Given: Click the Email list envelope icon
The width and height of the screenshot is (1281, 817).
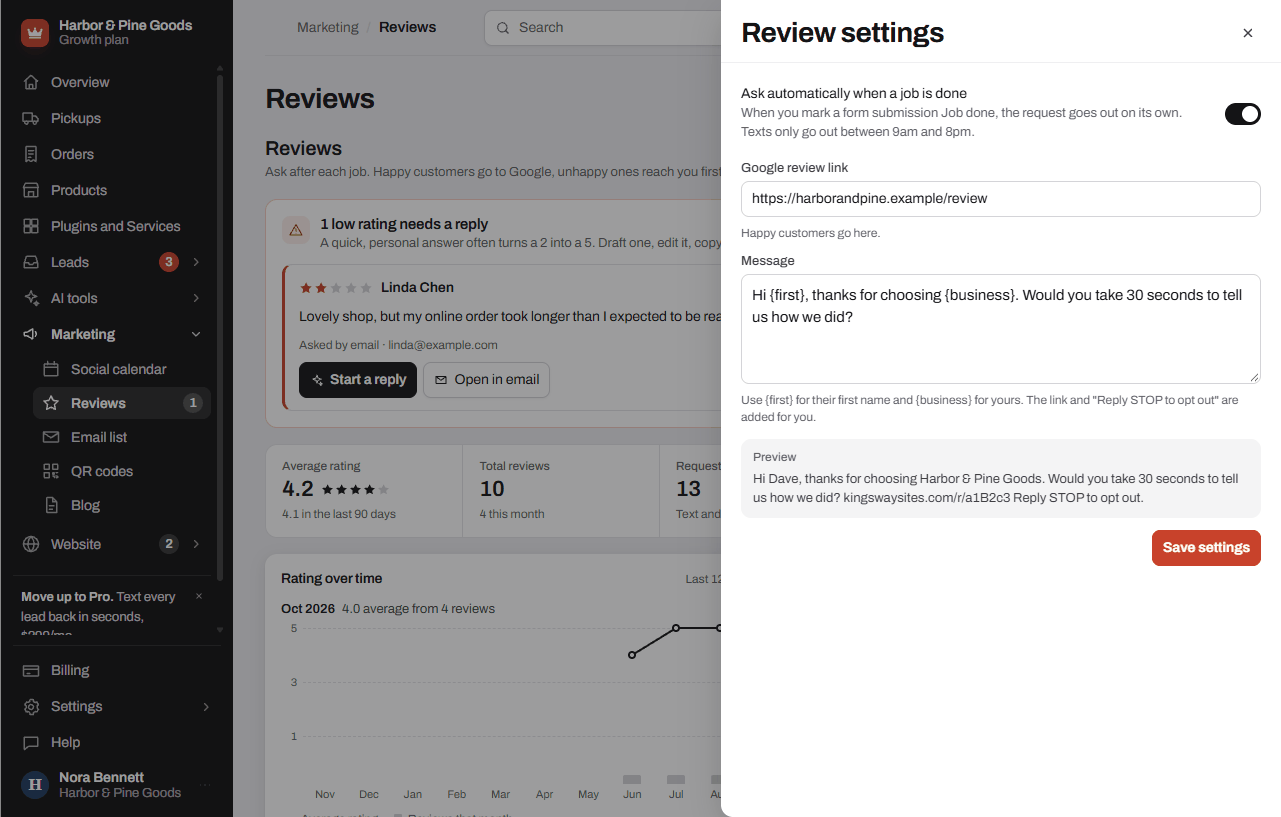Looking at the screenshot, I should point(51,437).
